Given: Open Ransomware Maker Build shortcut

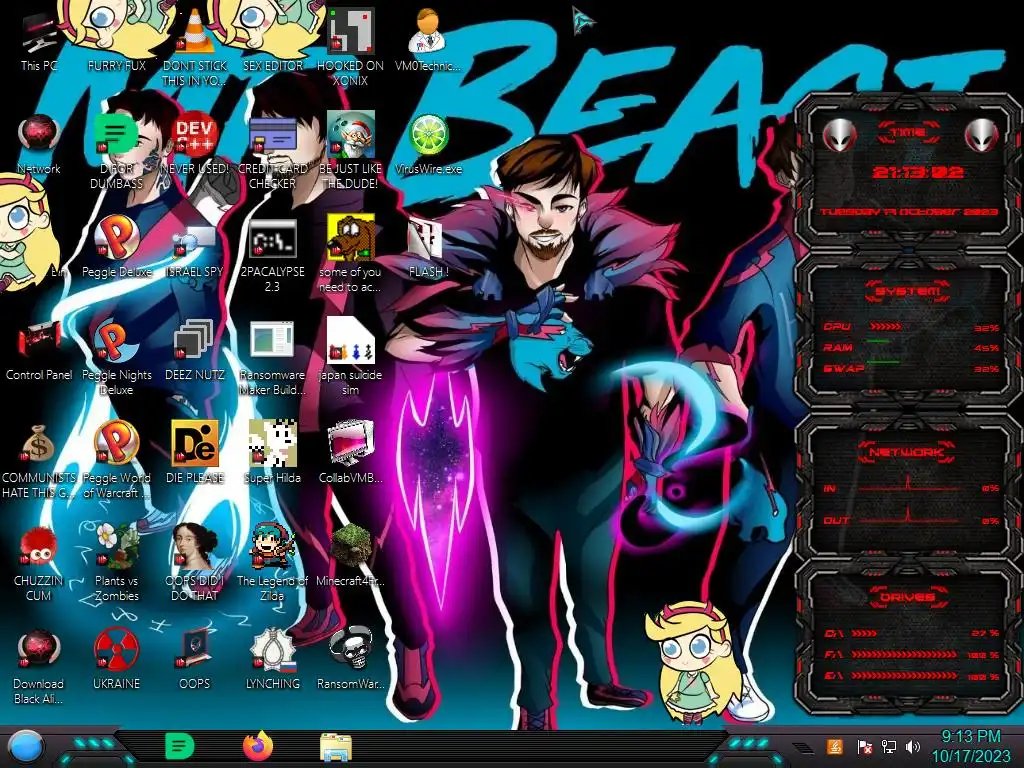Looking at the screenshot, I should tap(272, 341).
